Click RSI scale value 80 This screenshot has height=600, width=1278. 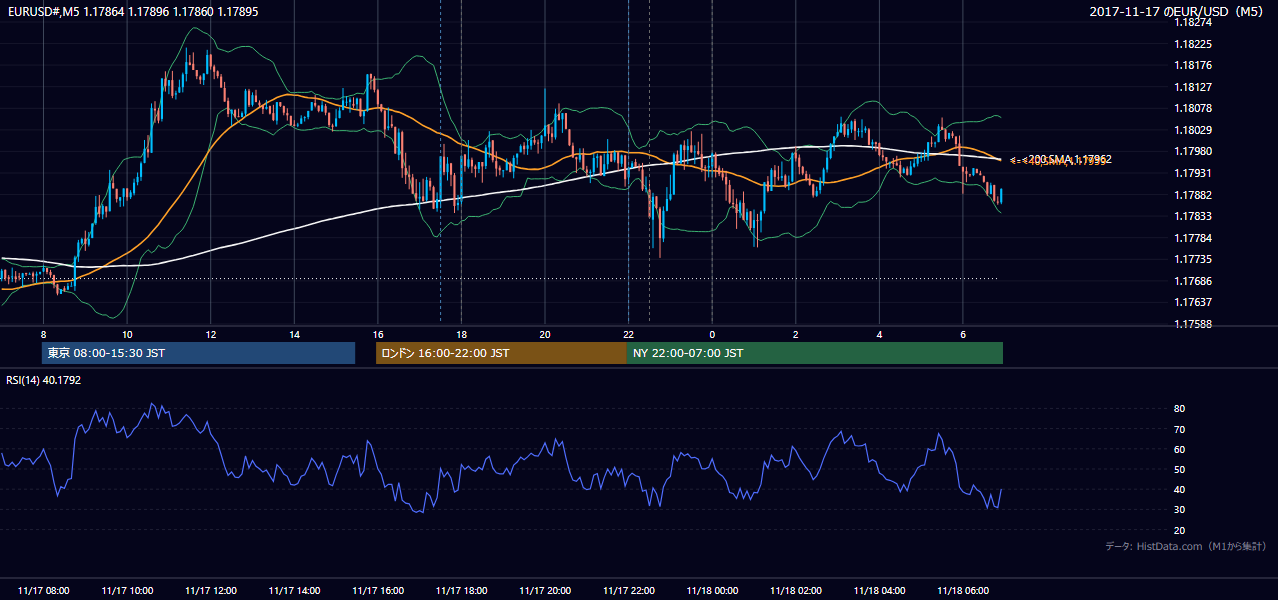click(1180, 409)
